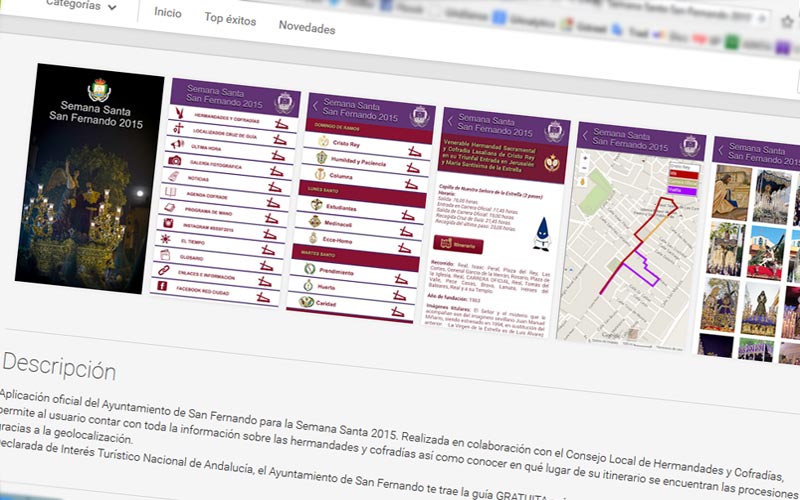This screenshot has height=500, width=800.
Task: Click the blue nazareno hooded figure
Action: [542, 234]
